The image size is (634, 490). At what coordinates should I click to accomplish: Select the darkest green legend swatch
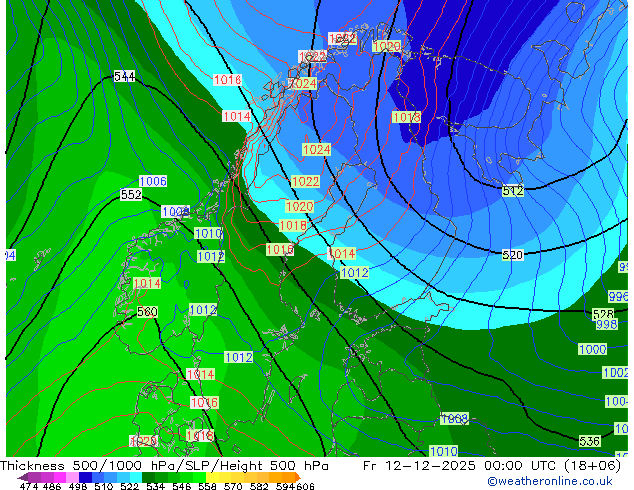point(148,477)
